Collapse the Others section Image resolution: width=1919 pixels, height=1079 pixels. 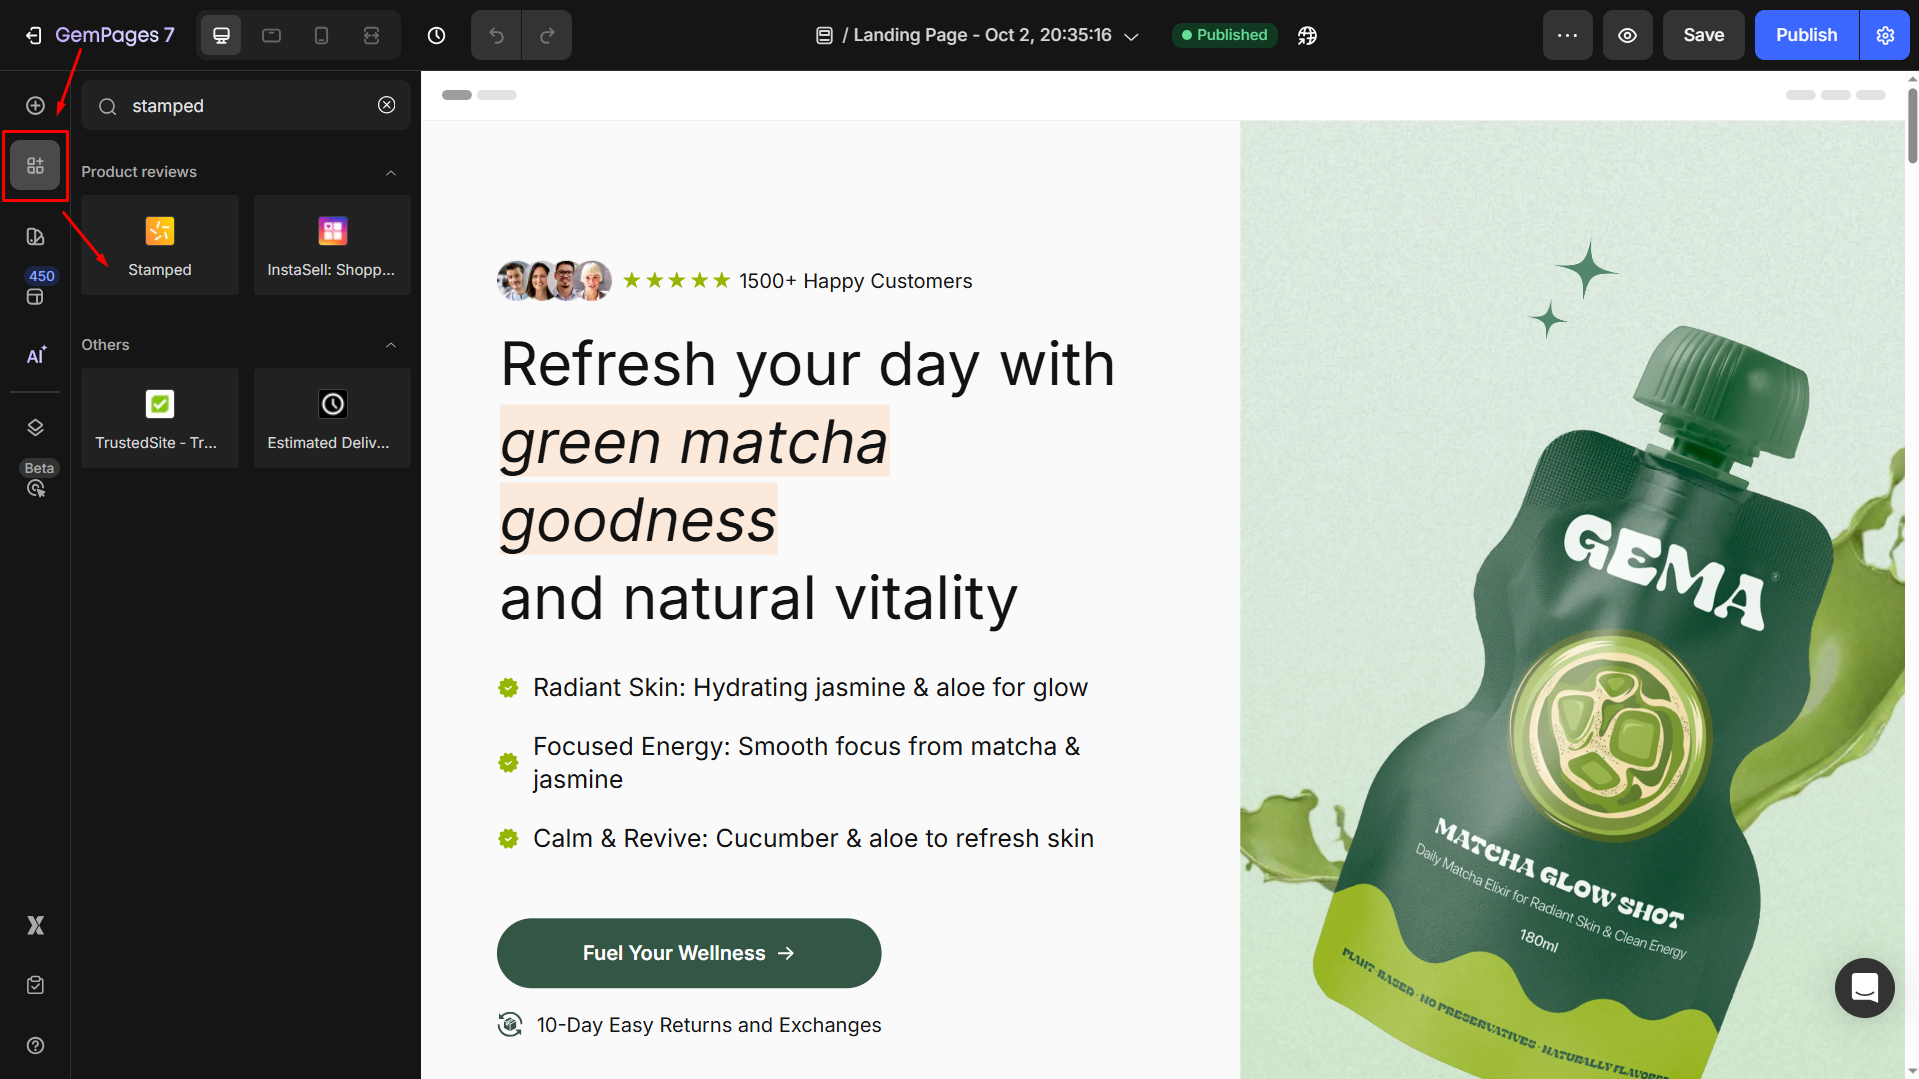click(x=391, y=345)
